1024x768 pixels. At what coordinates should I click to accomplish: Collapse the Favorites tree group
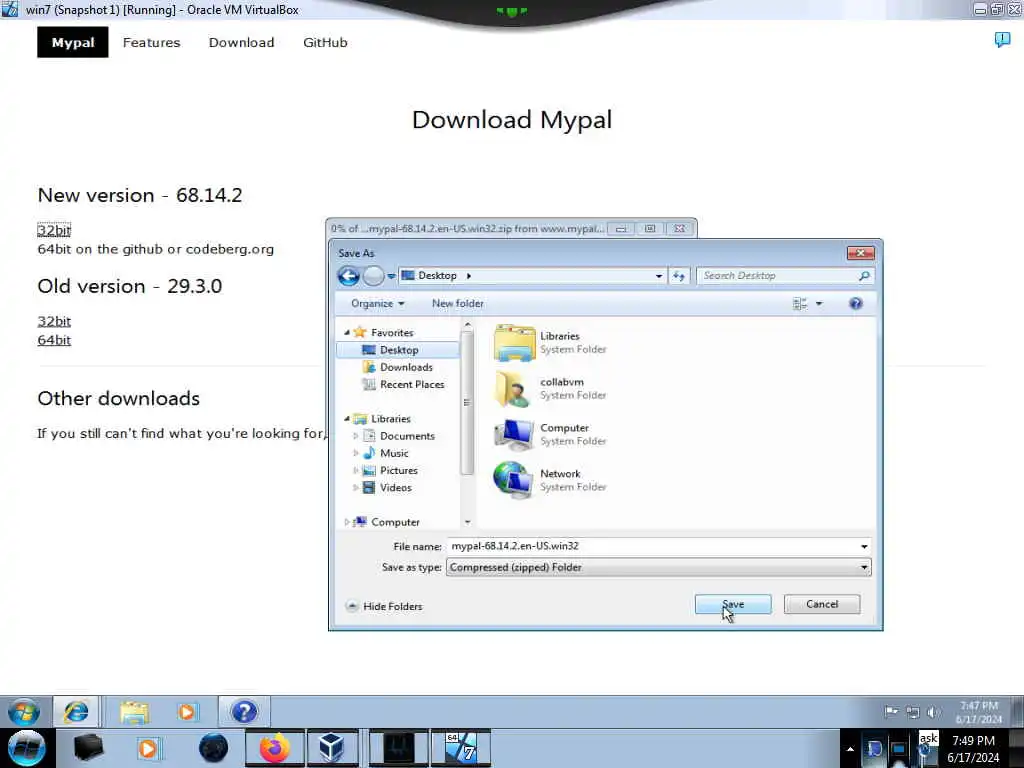(x=347, y=332)
